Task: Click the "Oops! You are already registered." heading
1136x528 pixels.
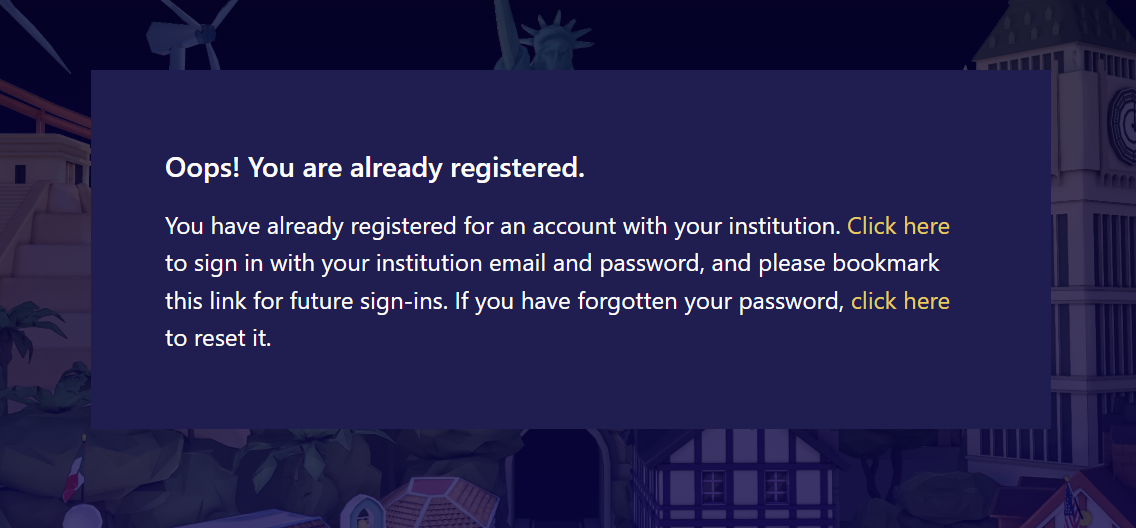Action: tap(374, 168)
